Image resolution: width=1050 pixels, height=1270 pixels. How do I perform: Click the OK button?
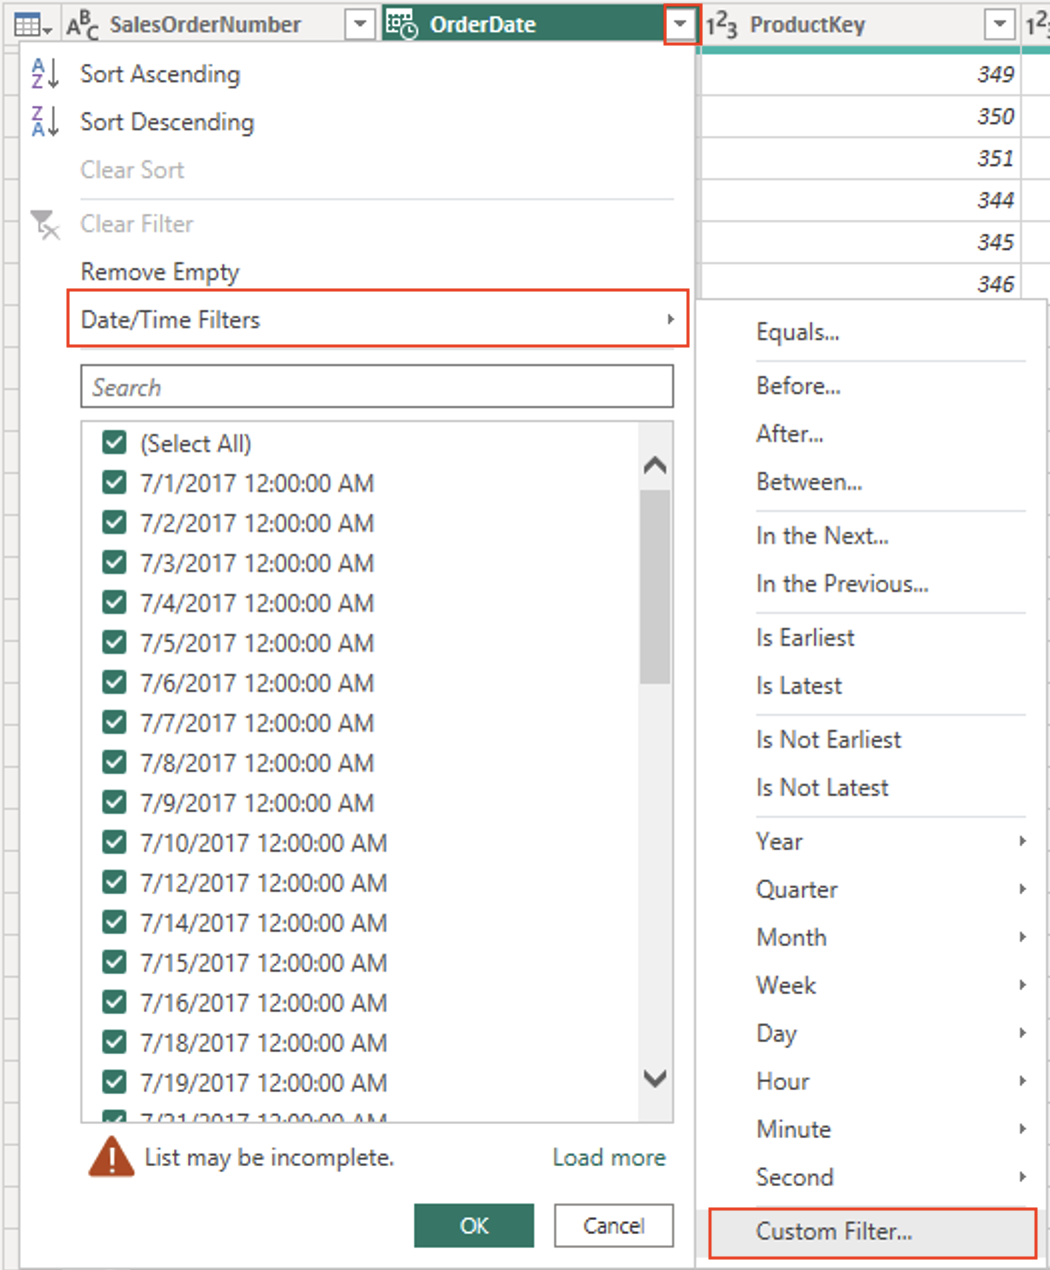(x=474, y=1226)
